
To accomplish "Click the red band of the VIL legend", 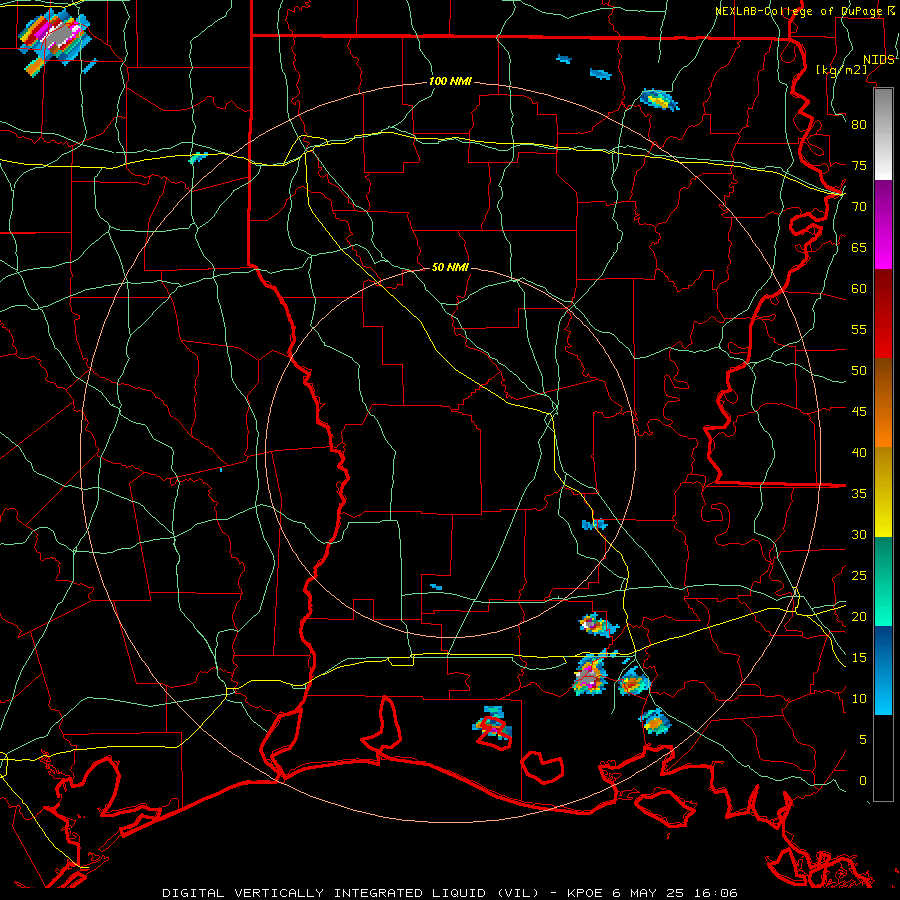I will [x=883, y=314].
